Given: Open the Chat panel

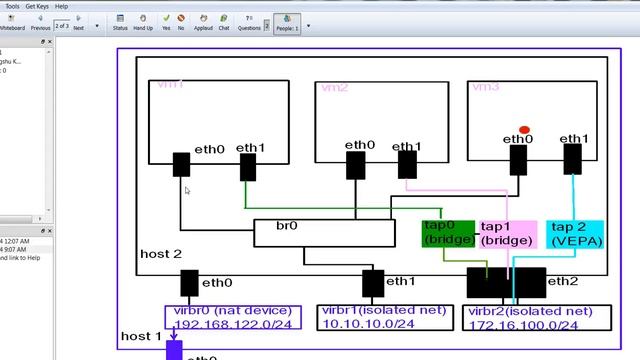Looking at the screenshot, I should click(x=224, y=22).
